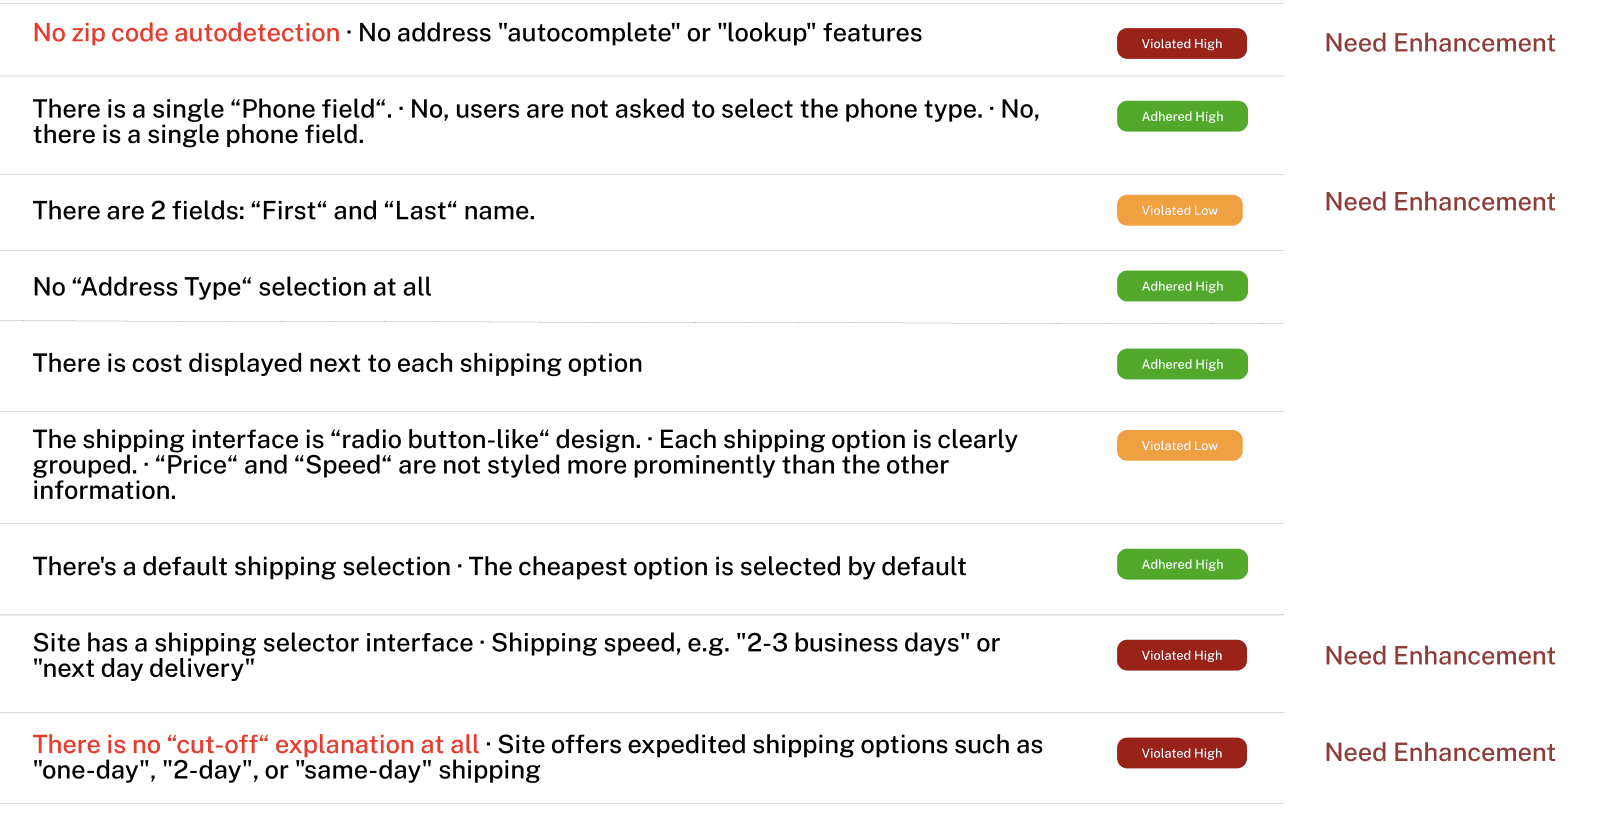The image size is (1618, 824).
Task: Click the Adhered High badge for Address Type row
Action: 1181,286
